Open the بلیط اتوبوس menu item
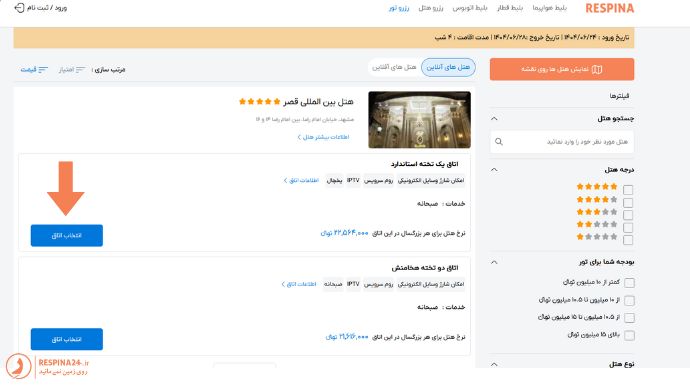The width and height of the screenshot is (690, 385). click(x=470, y=8)
